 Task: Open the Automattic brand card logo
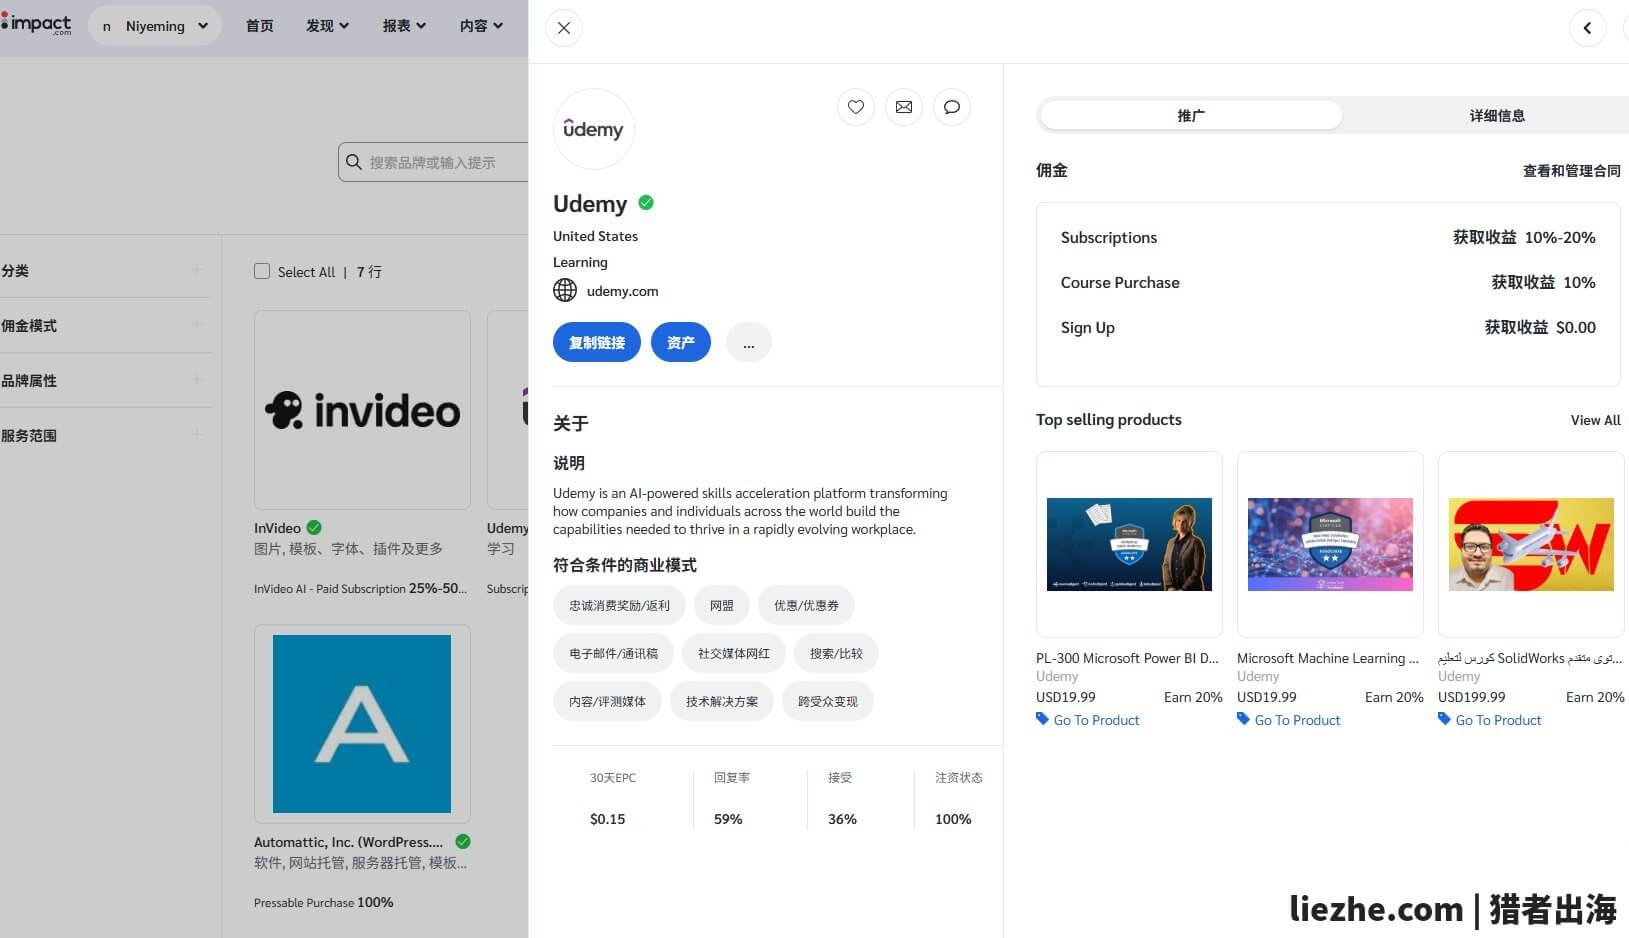point(362,724)
